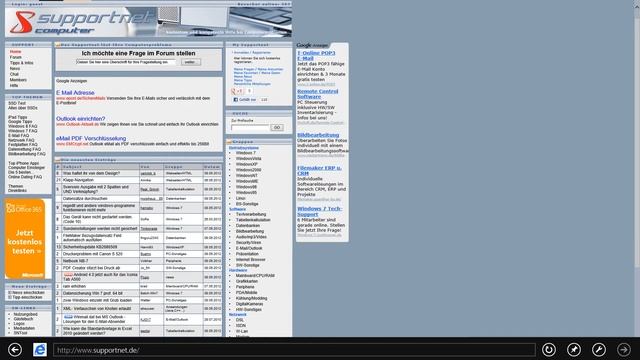This screenshot has width=640, height=360.
Task: Open the Software group heading
Action: (x=237, y=209)
